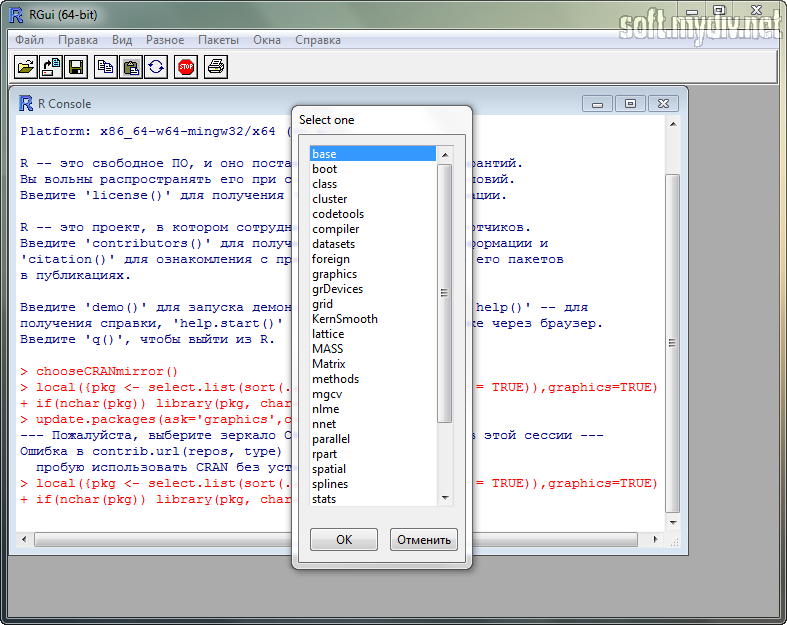Select nnet in the package list

(373, 424)
